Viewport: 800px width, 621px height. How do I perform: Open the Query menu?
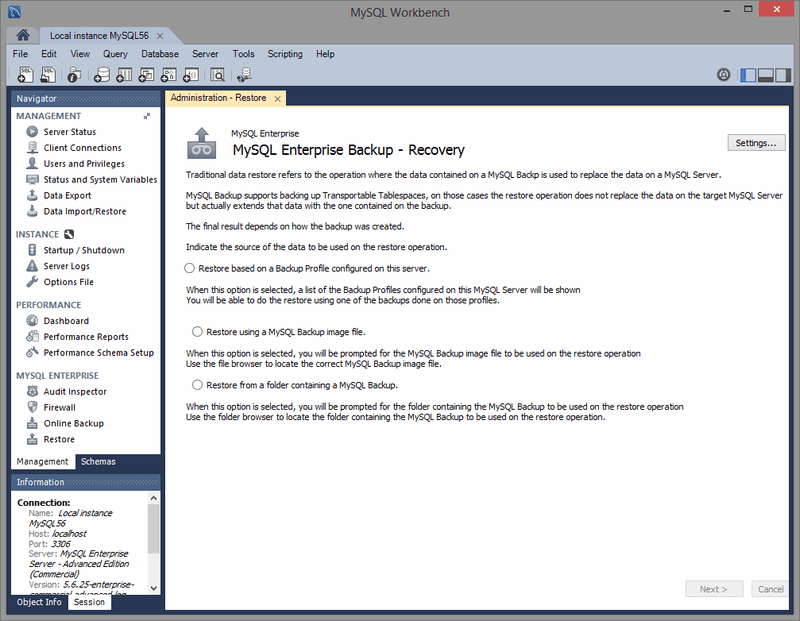[115, 54]
